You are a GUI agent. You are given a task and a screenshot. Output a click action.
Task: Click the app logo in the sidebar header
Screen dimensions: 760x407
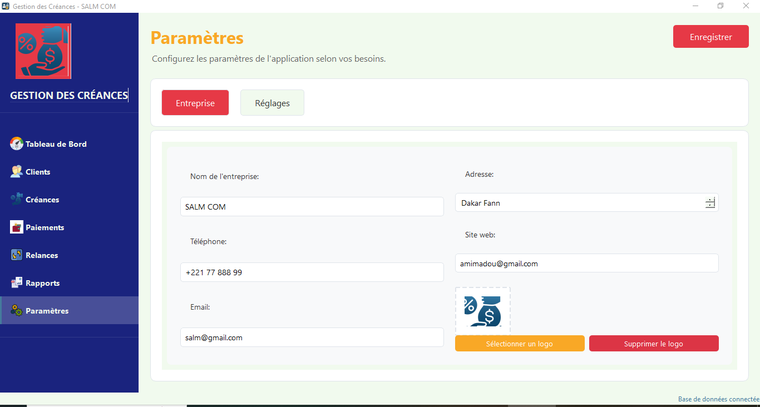(44, 51)
